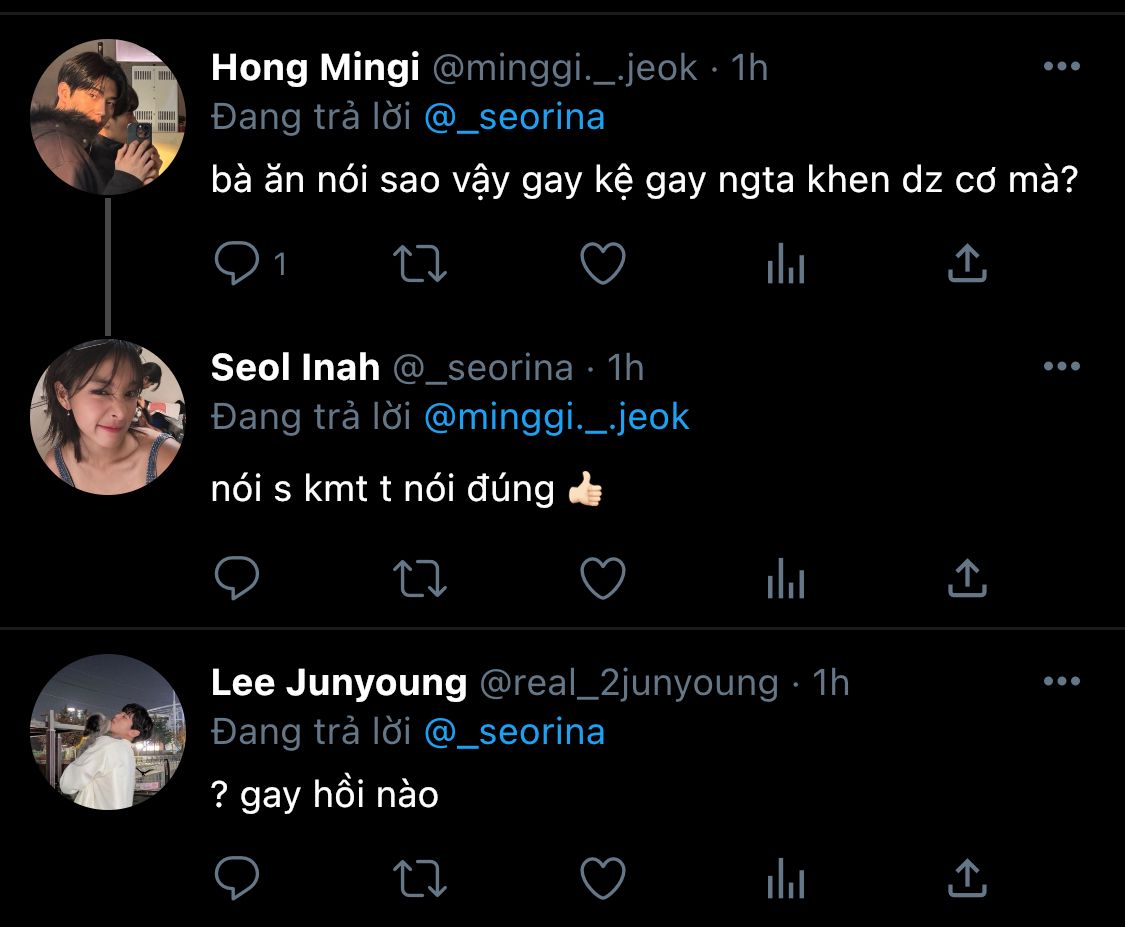The width and height of the screenshot is (1125, 927).
Task: Reply to Hong Mingi's tweet
Action: tap(238, 264)
